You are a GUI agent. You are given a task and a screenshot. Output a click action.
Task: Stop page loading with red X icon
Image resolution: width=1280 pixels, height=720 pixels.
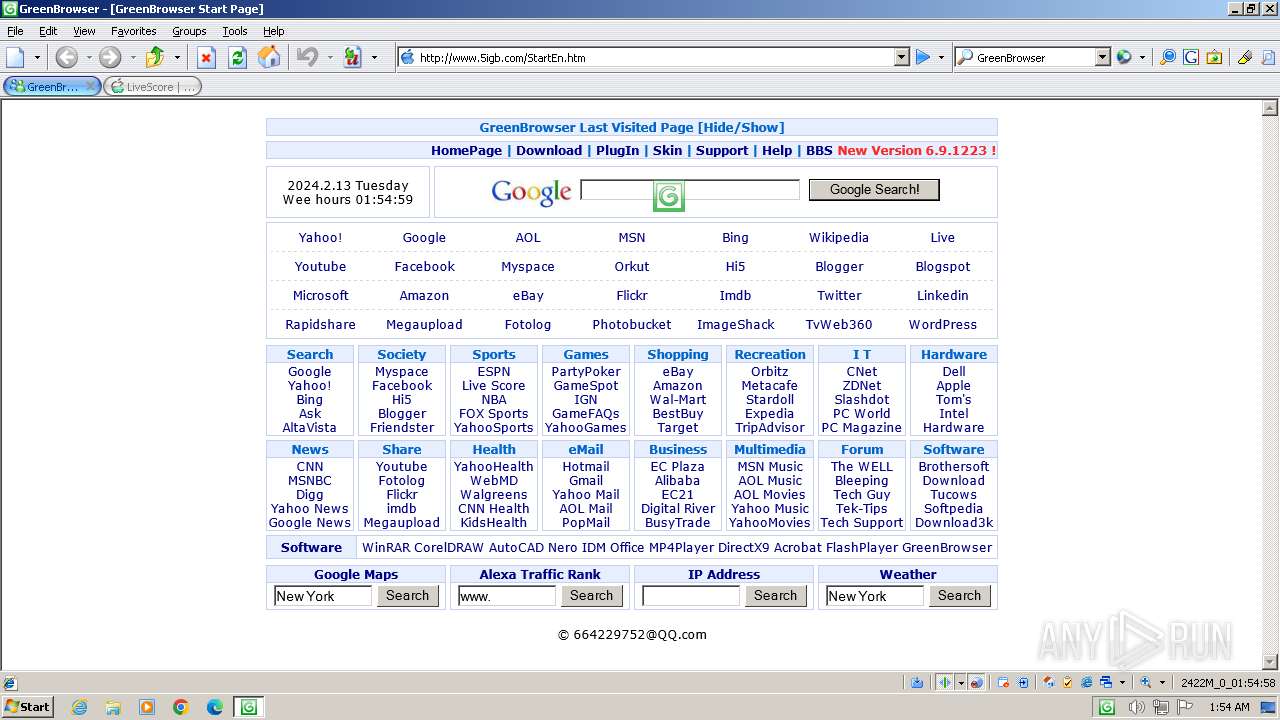point(206,57)
